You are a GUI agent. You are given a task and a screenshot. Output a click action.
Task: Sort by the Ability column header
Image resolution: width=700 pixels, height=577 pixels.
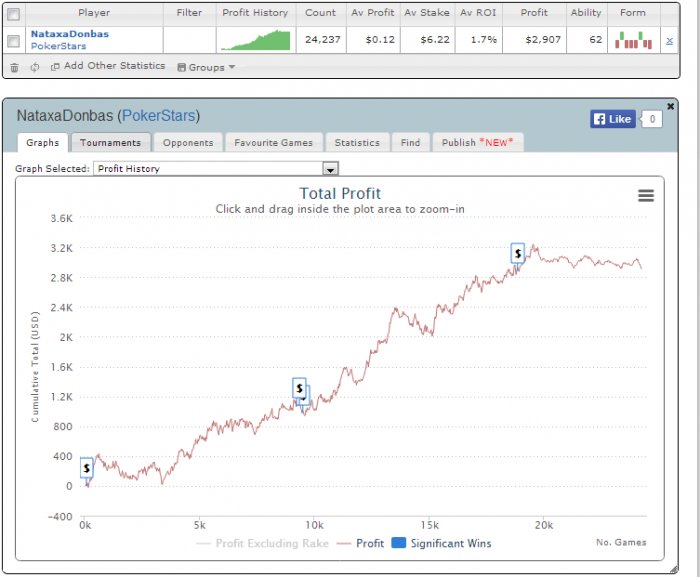(x=586, y=13)
